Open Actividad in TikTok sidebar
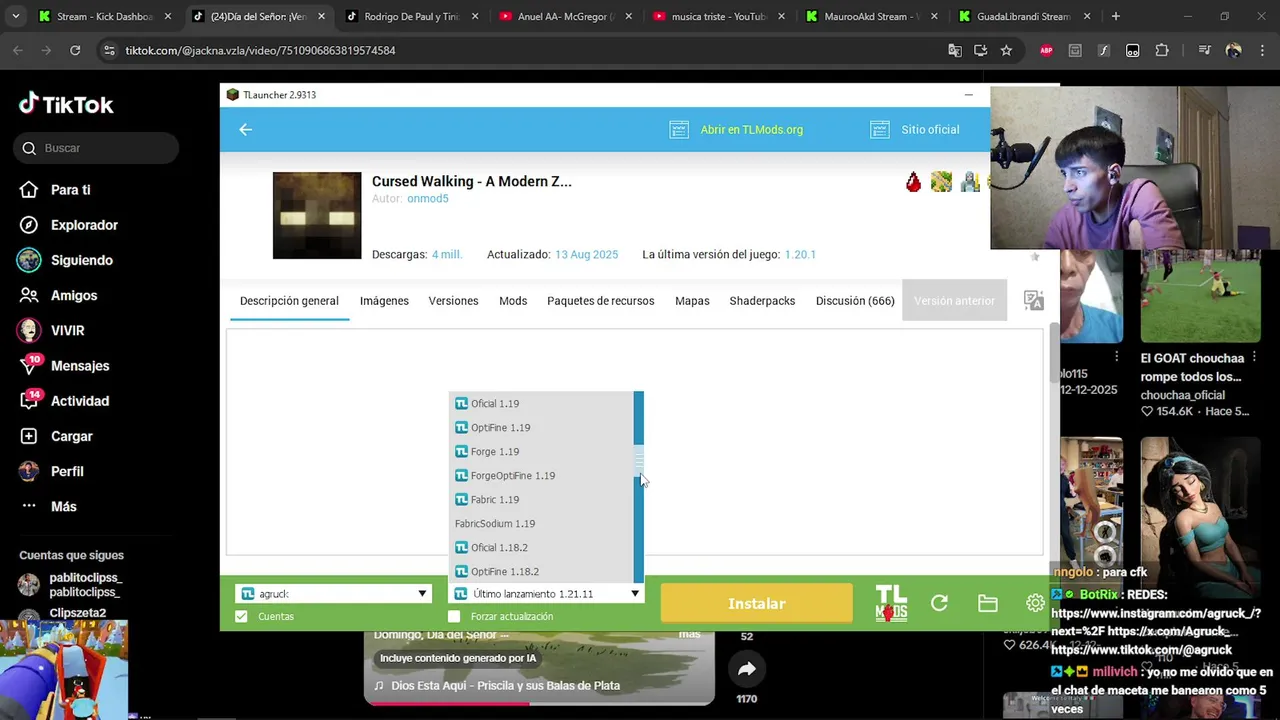1280x720 pixels. click(79, 401)
